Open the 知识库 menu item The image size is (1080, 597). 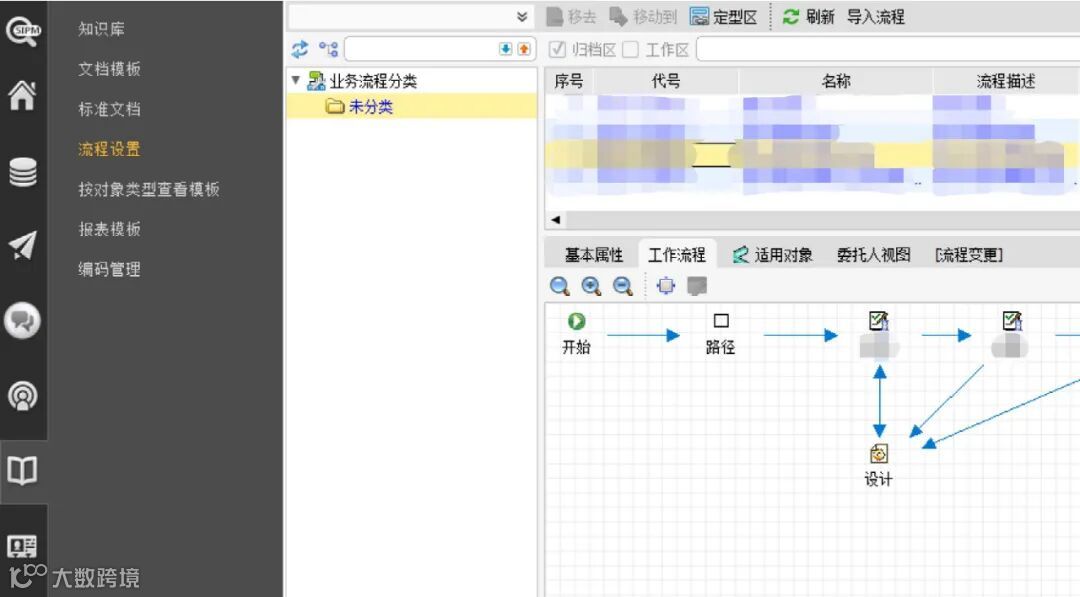101,29
